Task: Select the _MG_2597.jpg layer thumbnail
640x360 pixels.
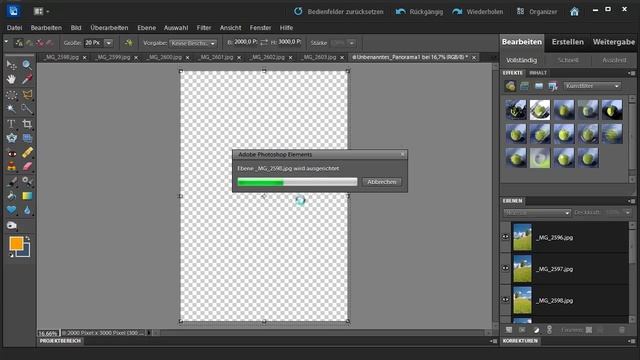Action: [522, 269]
